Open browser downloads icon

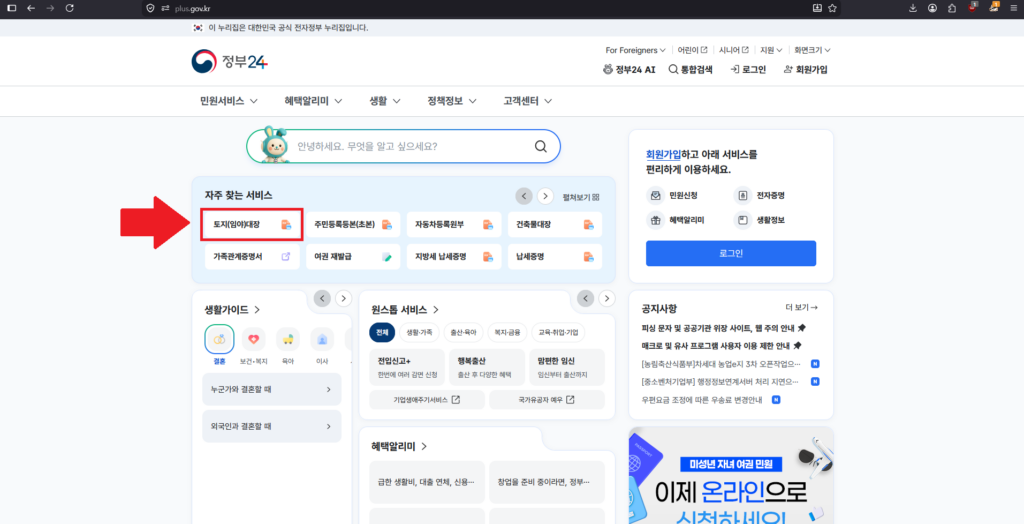pos(913,8)
